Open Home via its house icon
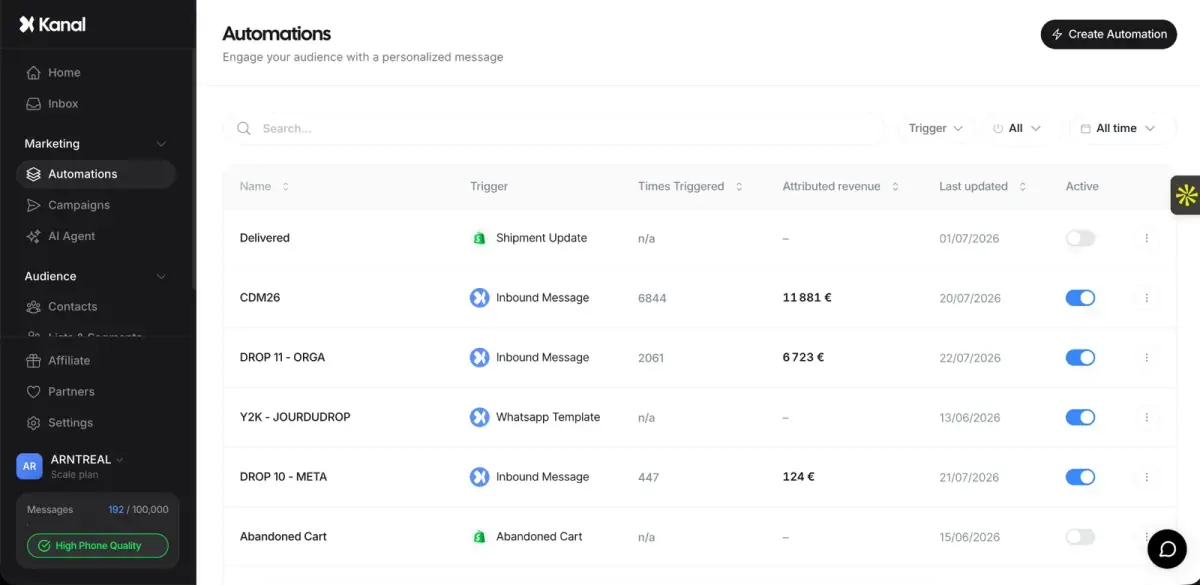 tap(34, 73)
